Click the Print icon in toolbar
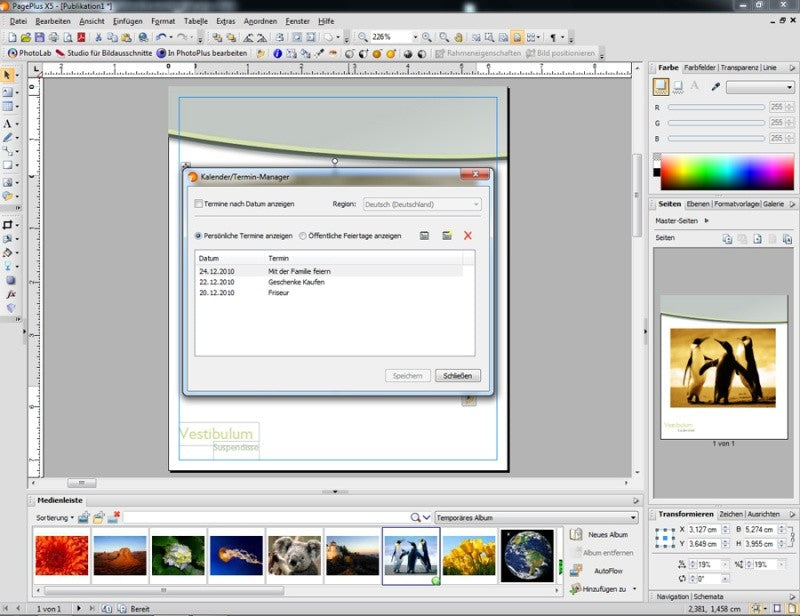Image resolution: width=800 pixels, height=616 pixels. 53,37
